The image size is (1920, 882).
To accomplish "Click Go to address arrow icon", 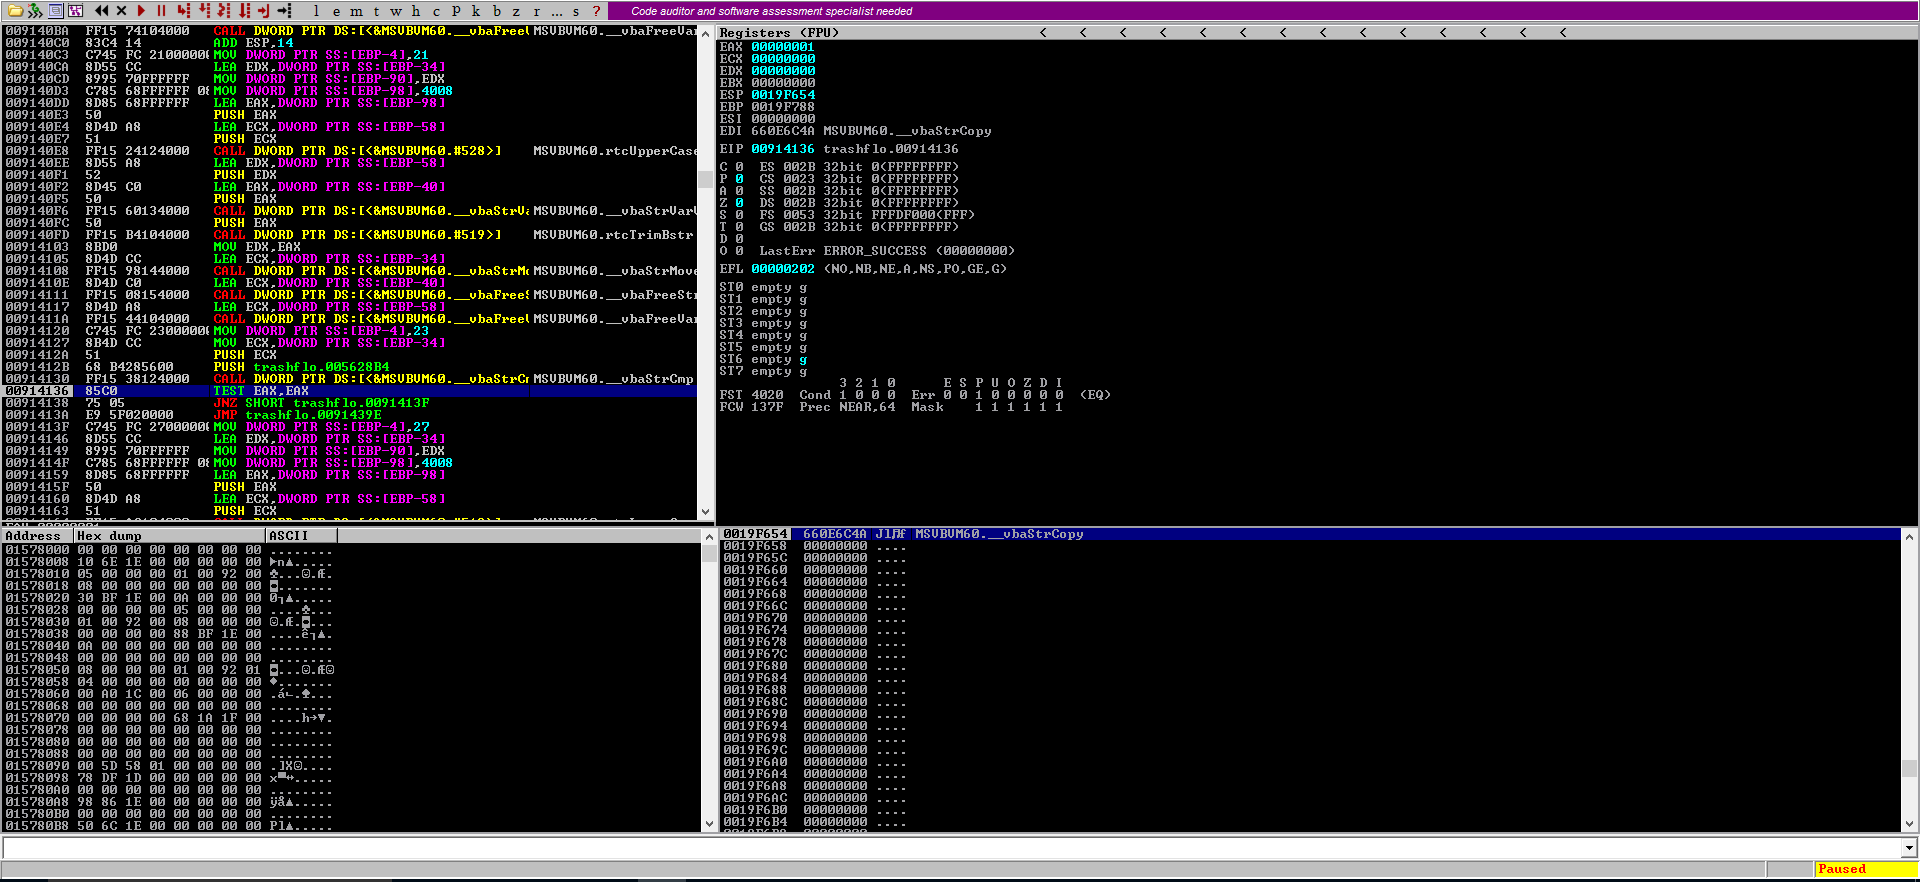I will point(285,11).
